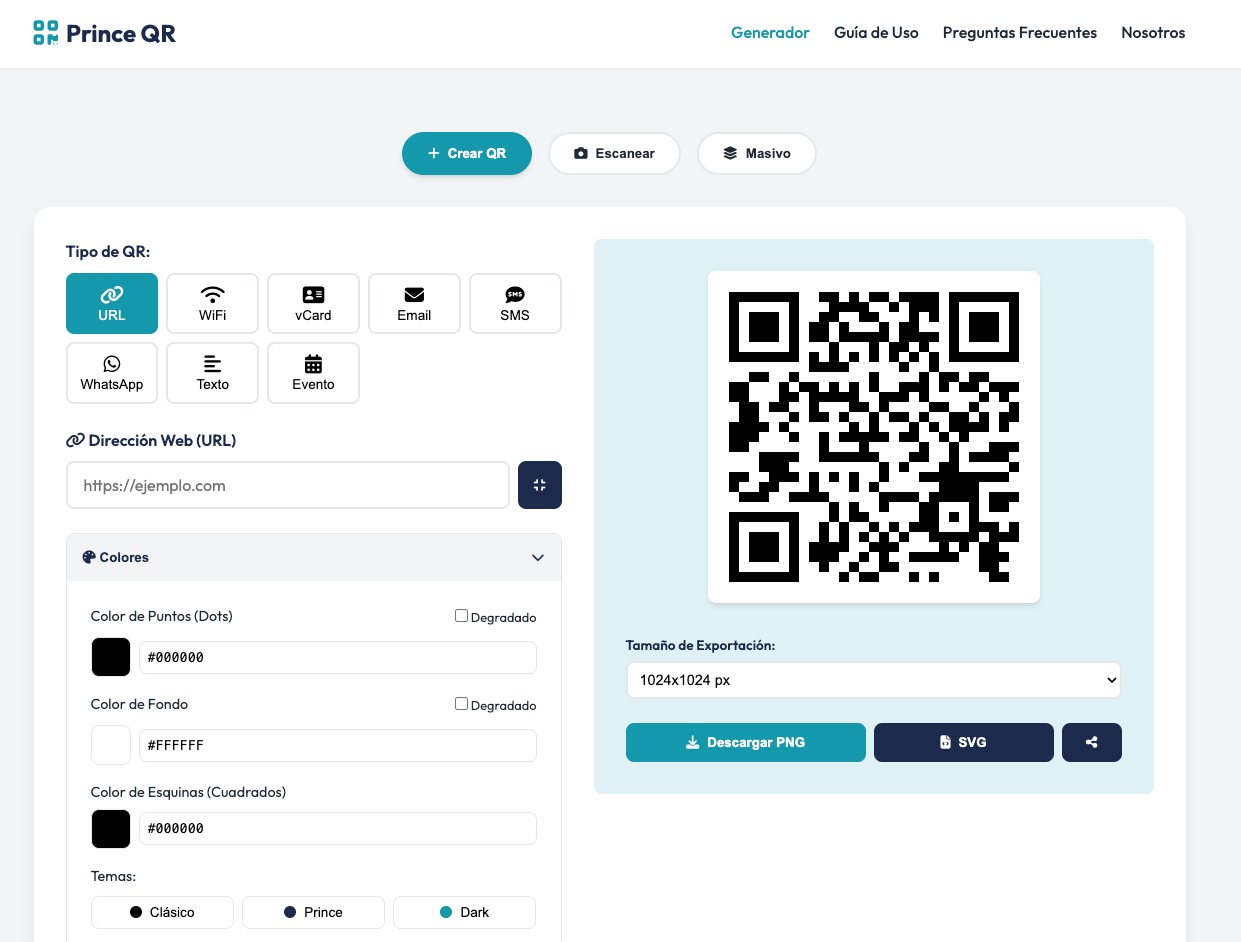Open the Color de Esquinas swatch
This screenshot has width=1241, height=942.
[x=111, y=829]
